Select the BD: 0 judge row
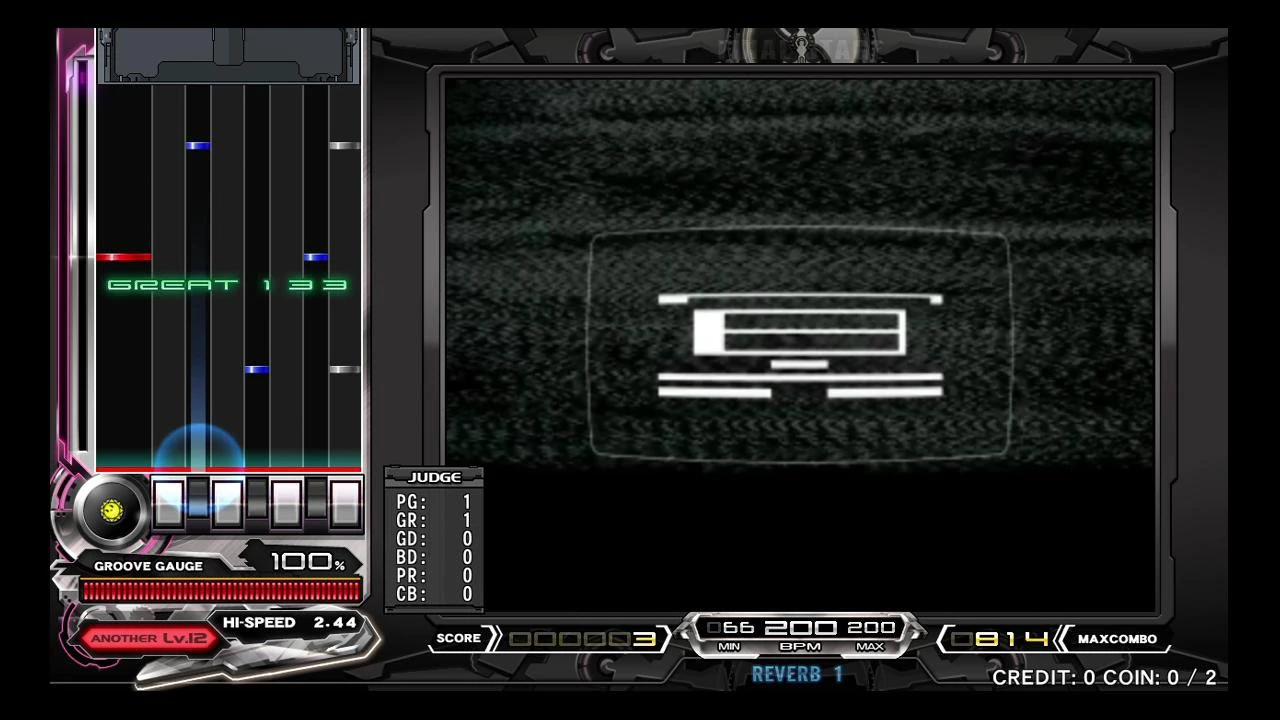Image resolution: width=1280 pixels, height=720 pixels. point(434,557)
